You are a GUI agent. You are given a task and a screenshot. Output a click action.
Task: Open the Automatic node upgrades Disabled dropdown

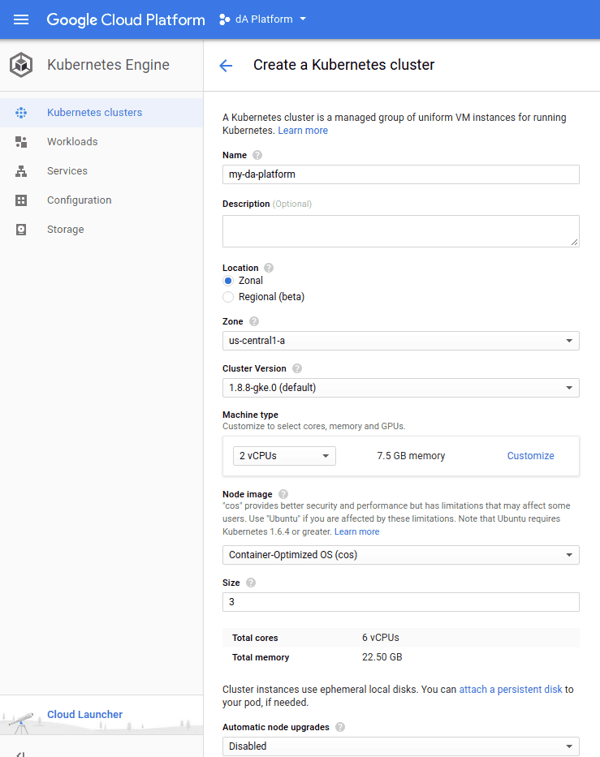point(401,746)
